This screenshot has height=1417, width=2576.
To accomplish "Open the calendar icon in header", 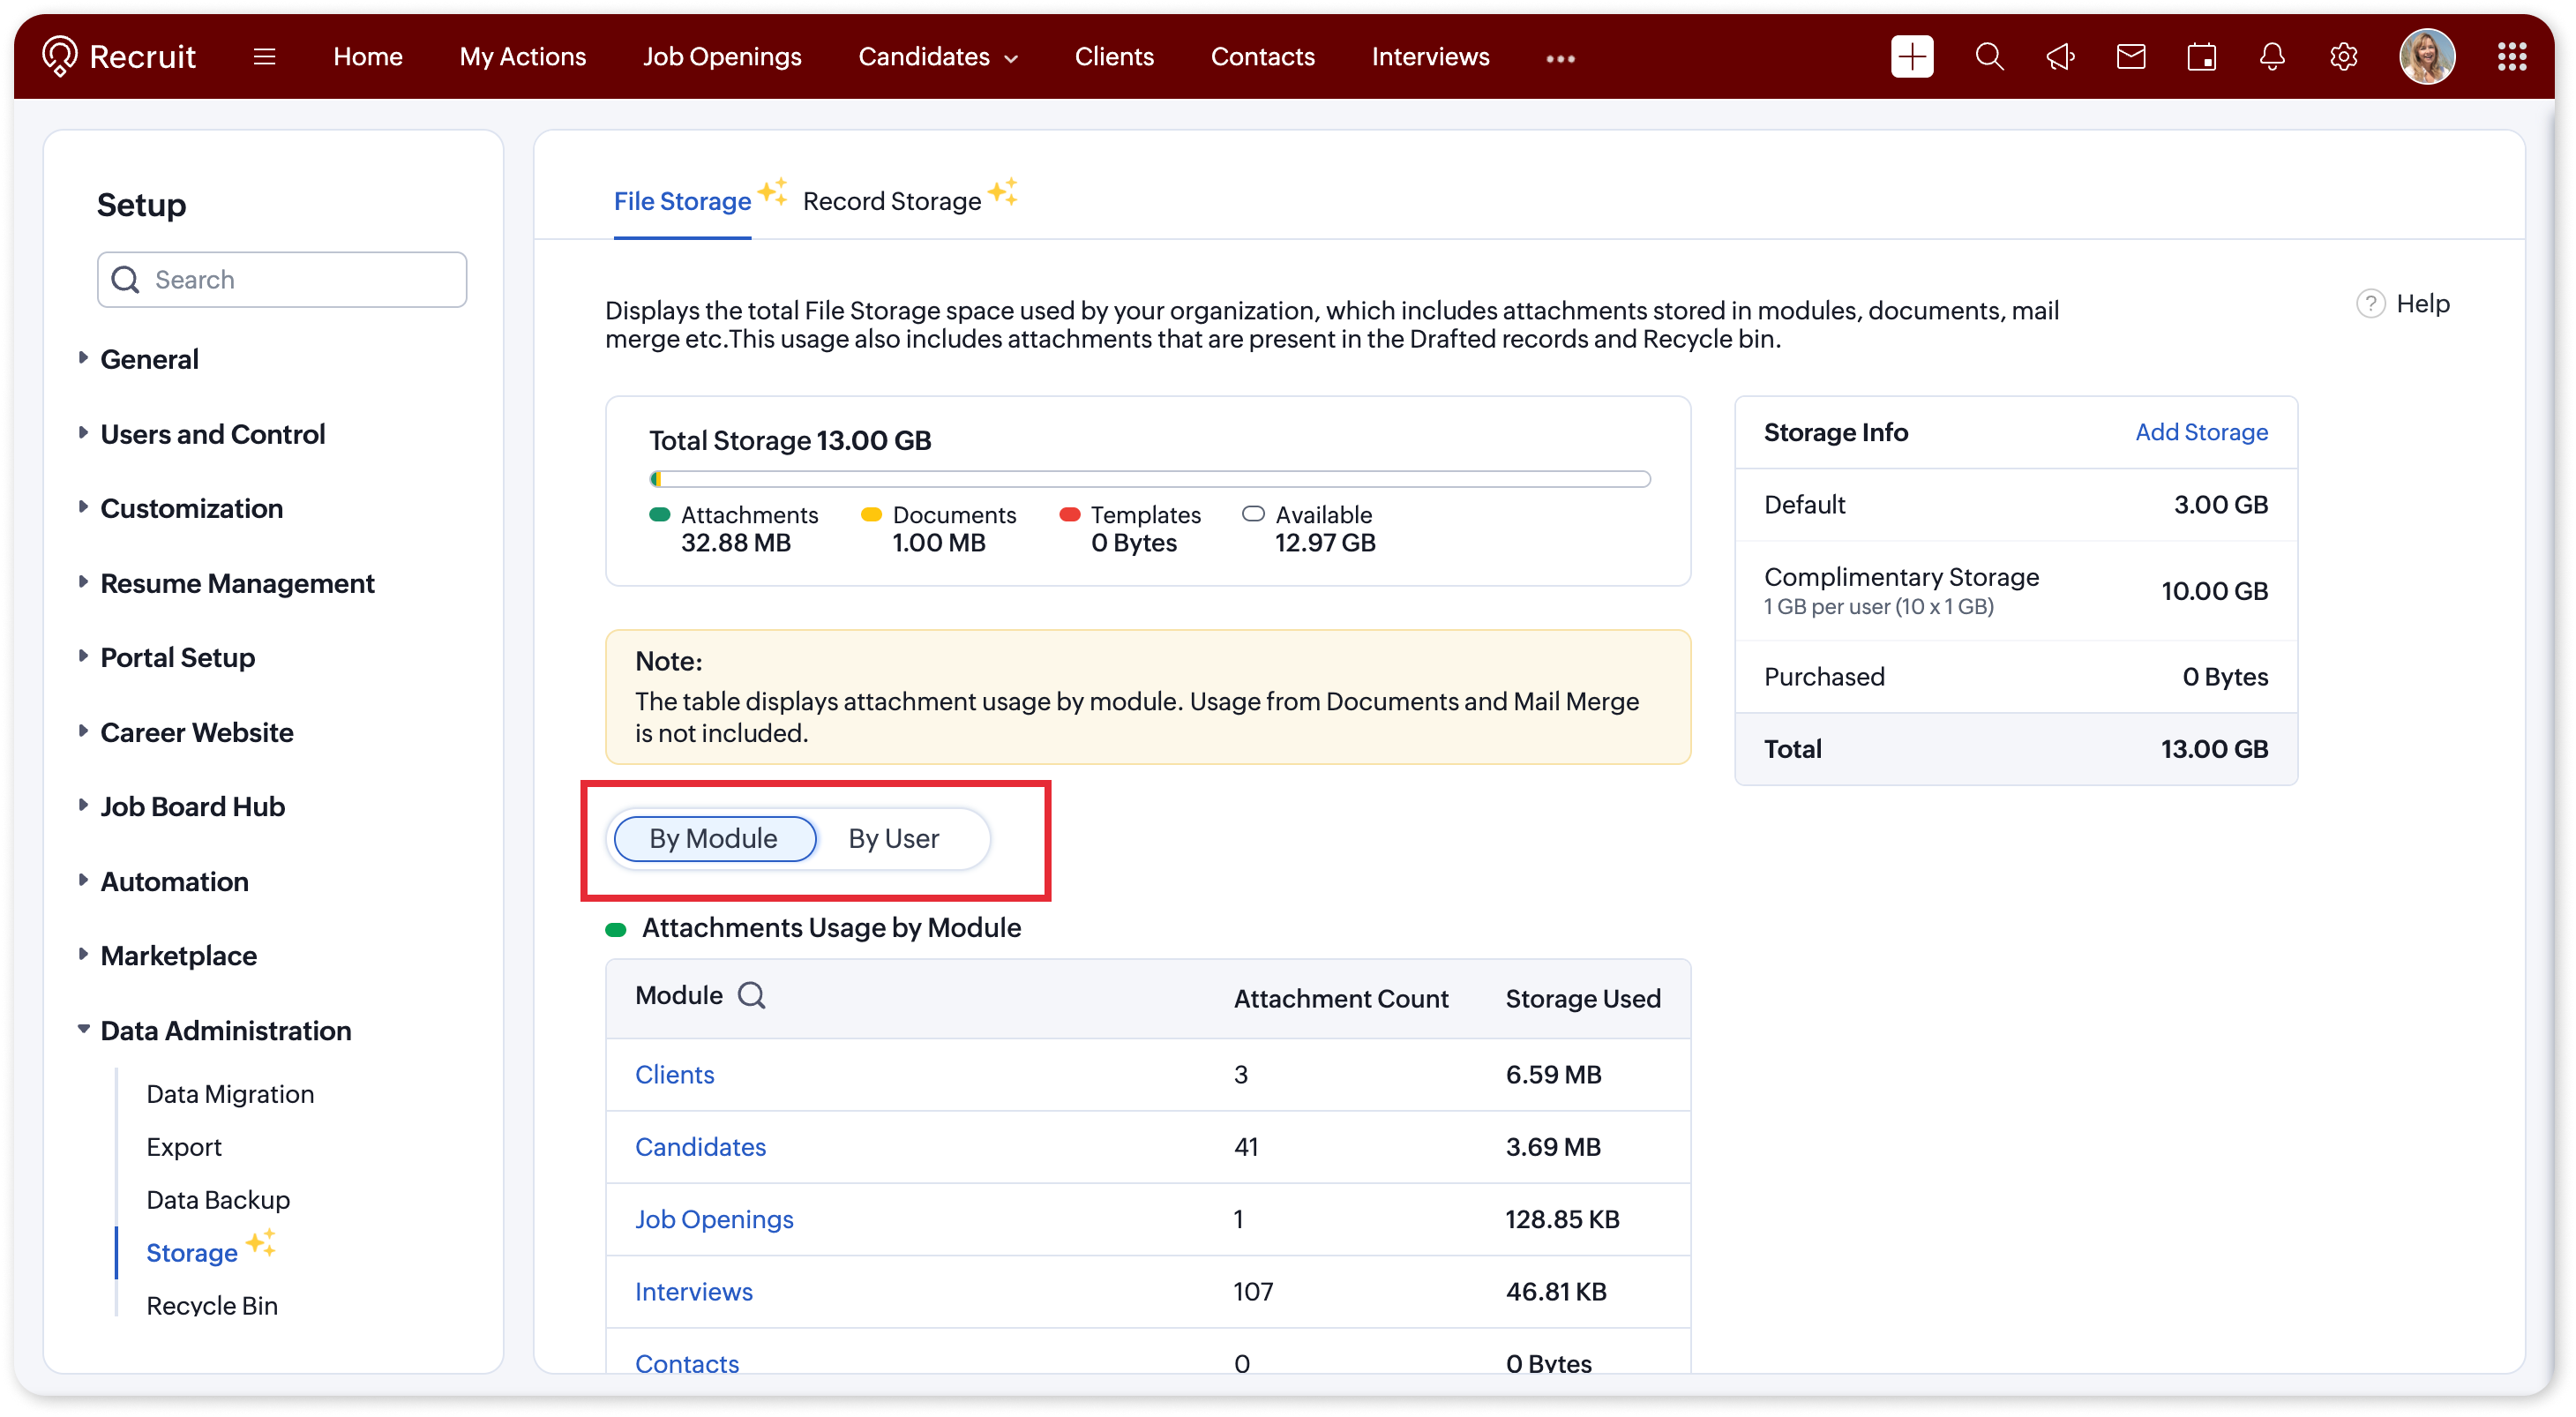I will point(2201,57).
